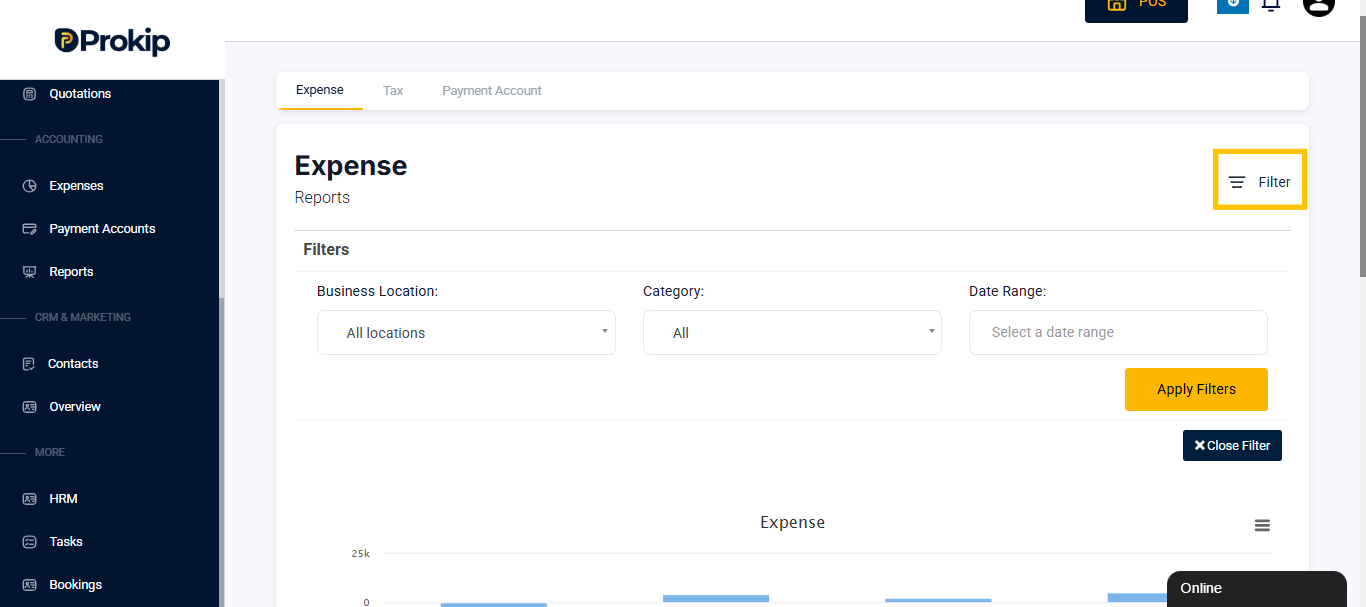This screenshot has height=607, width=1366.
Task: Click the Bookings sidebar icon
Action: coord(29,585)
